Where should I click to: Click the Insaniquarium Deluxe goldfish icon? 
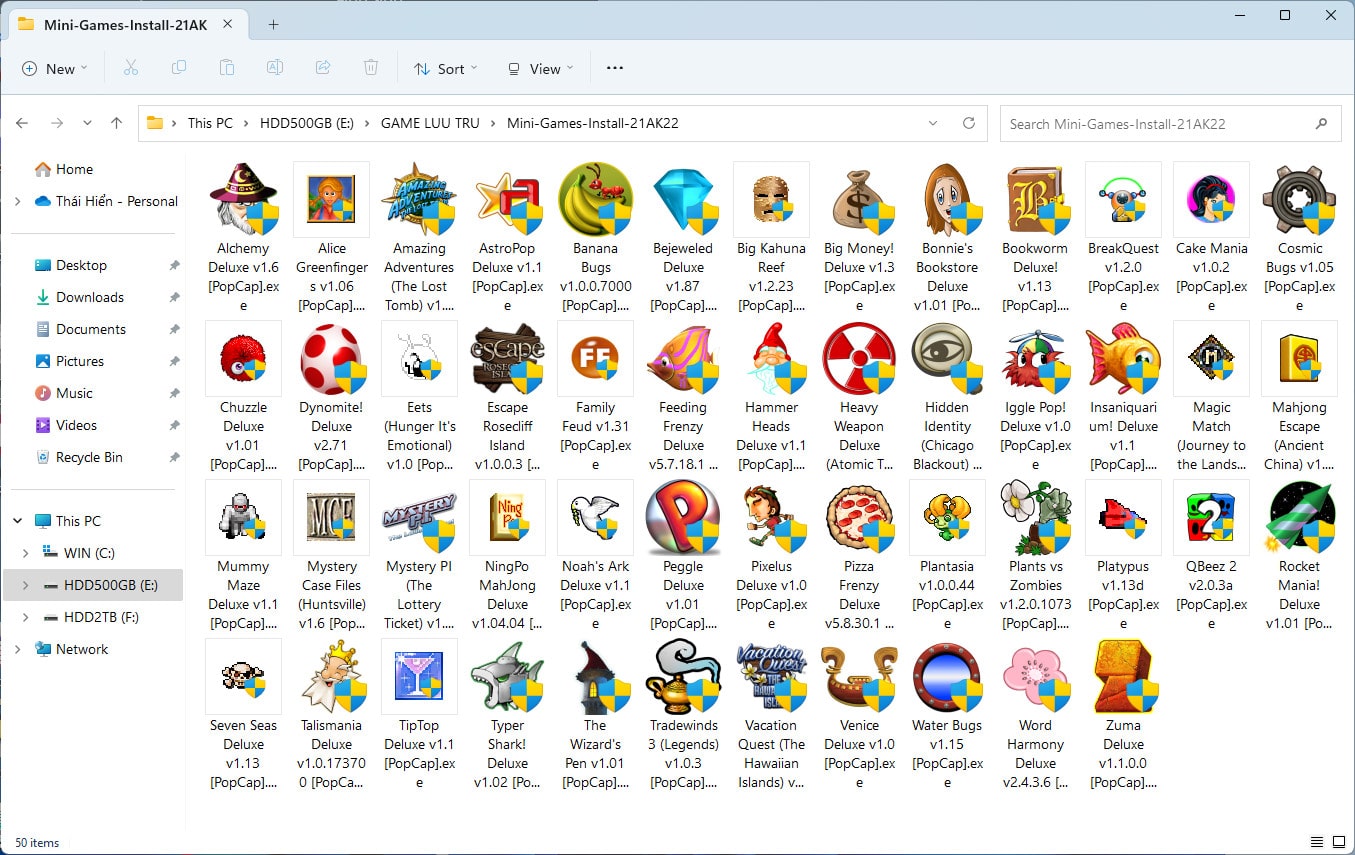coord(1123,358)
